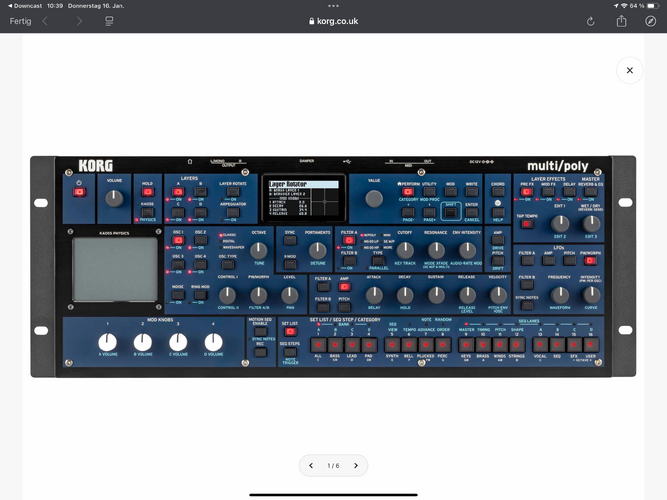Screen dimensions: 667x500
Task: Close the image lightbox with the X
Action: tap(629, 70)
